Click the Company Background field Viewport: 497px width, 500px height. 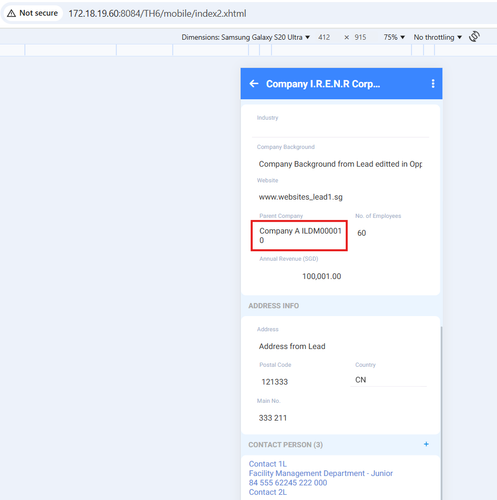coord(340,164)
